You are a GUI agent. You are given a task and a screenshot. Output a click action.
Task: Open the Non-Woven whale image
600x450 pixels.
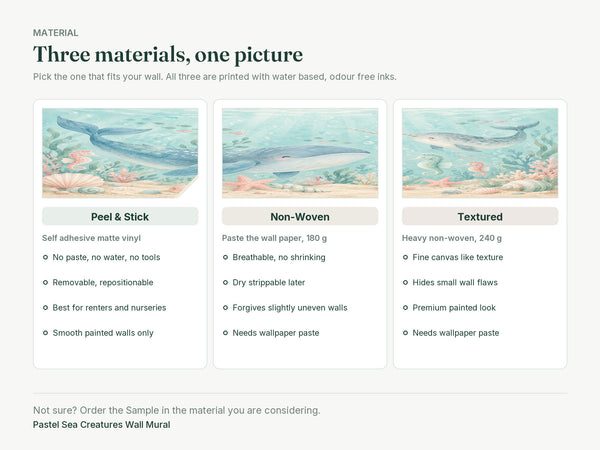click(x=300, y=153)
